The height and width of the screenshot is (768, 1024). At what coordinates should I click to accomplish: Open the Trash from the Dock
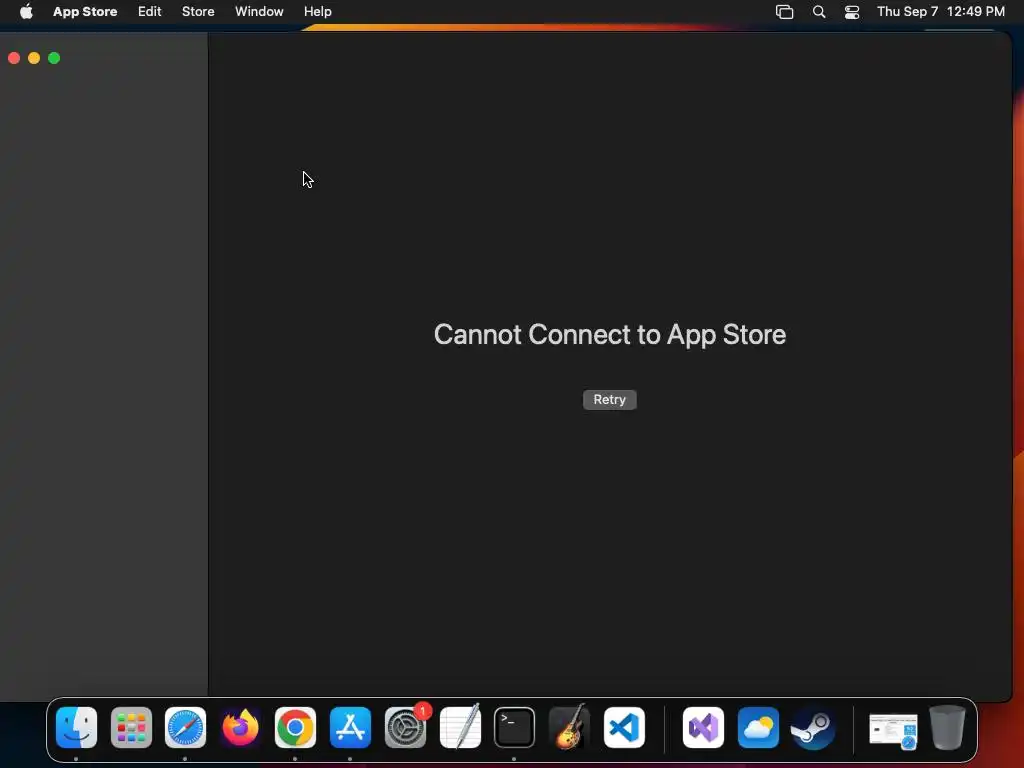[947, 728]
